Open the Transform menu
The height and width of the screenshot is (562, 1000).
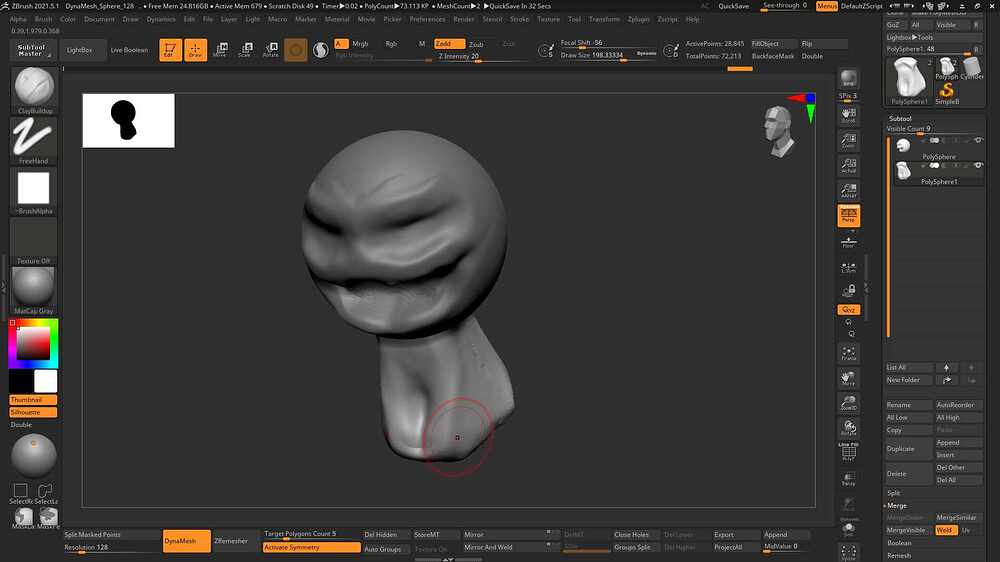604,19
